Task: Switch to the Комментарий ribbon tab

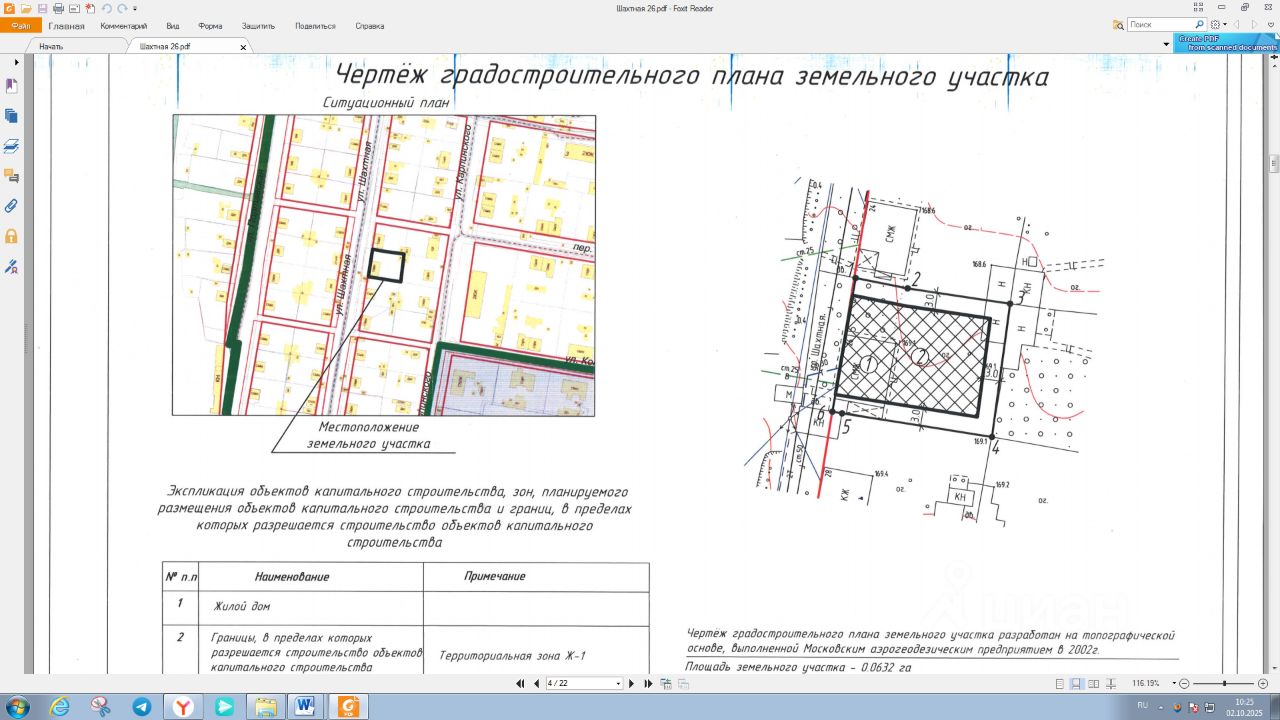Action: point(124,26)
